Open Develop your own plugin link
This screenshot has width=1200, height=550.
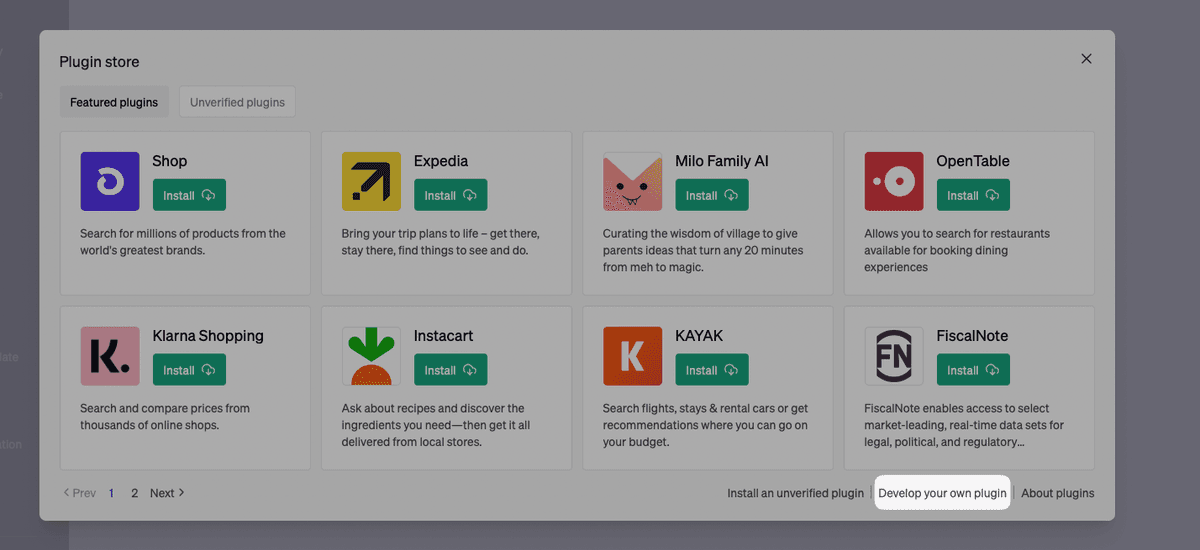tap(942, 493)
